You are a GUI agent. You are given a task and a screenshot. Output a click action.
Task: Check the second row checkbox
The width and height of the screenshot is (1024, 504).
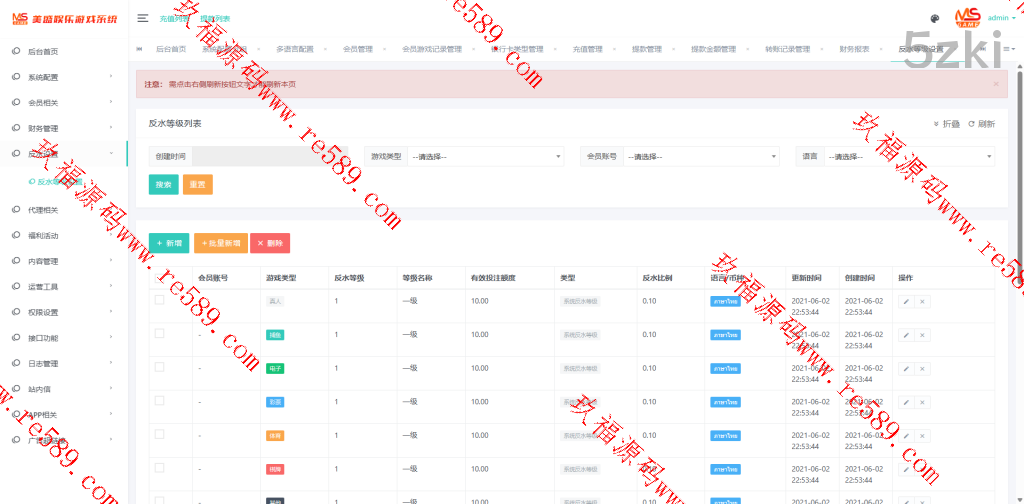point(159,334)
